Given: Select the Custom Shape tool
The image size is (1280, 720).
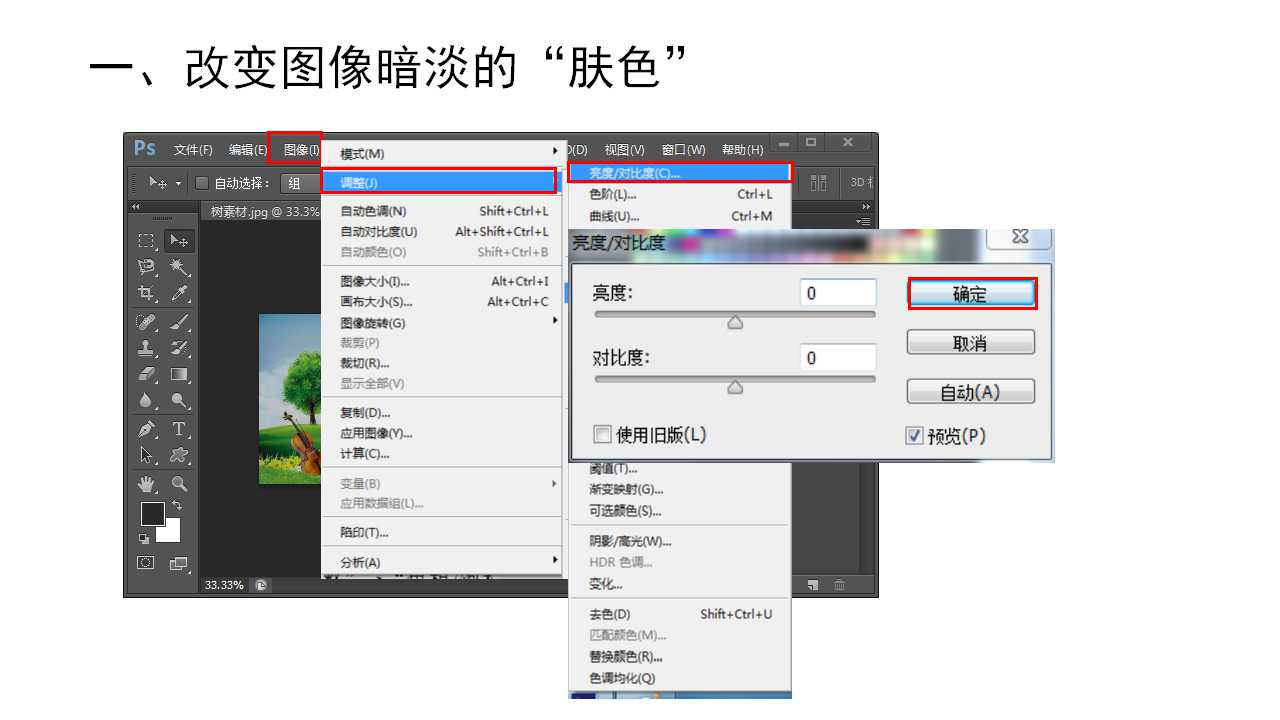Looking at the screenshot, I should (180, 455).
